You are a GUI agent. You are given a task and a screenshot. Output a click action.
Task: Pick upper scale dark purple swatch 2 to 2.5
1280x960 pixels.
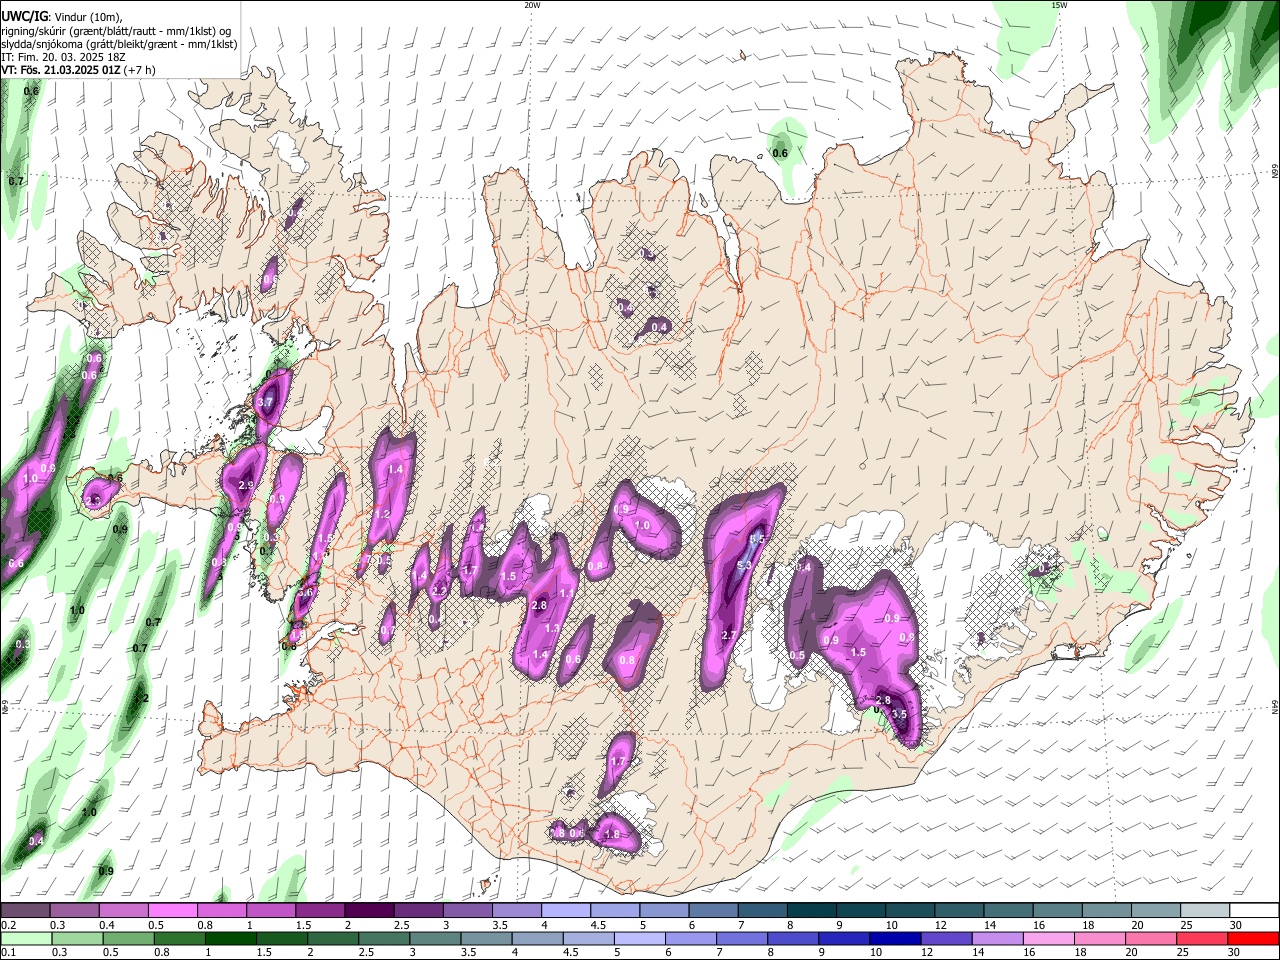pos(369,911)
